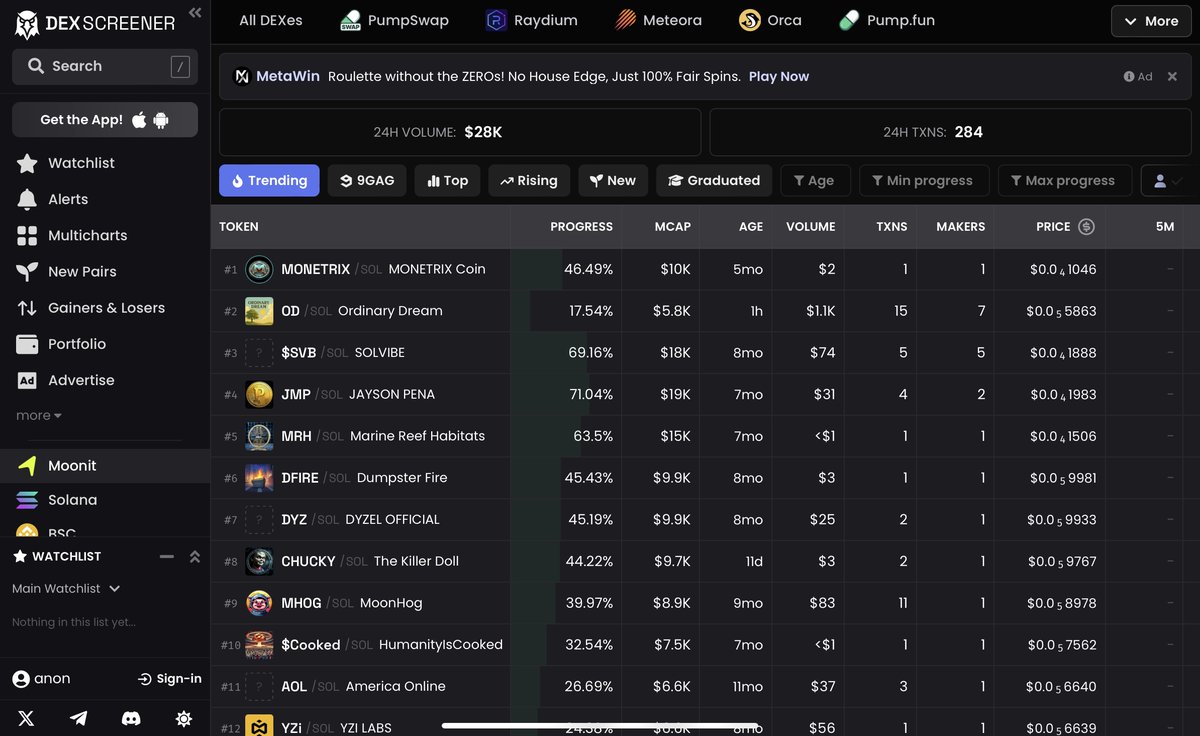Click the anon user avatar icon
The height and width of the screenshot is (736, 1200).
pyautogui.click(x=21, y=679)
